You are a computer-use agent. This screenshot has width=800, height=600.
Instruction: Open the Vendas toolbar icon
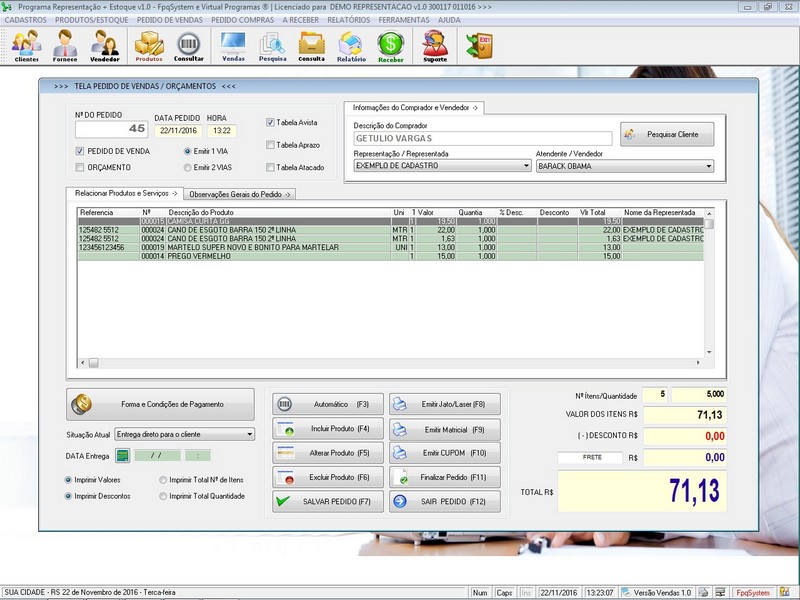click(x=233, y=45)
